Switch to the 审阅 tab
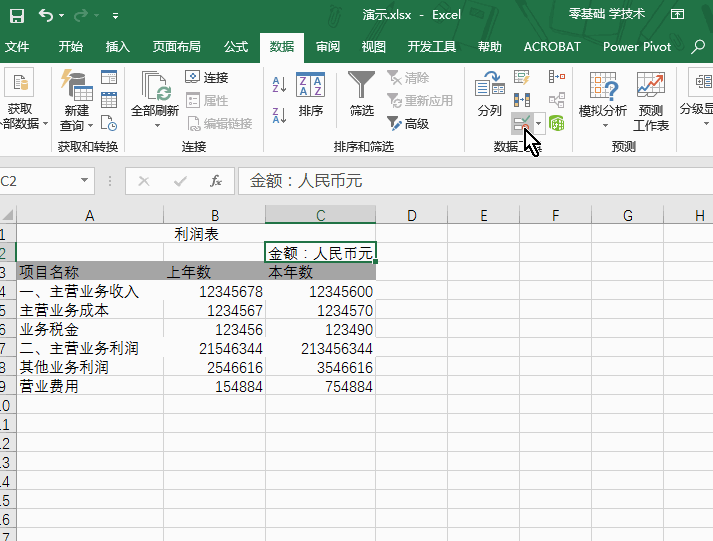The image size is (713, 541). coord(328,46)
